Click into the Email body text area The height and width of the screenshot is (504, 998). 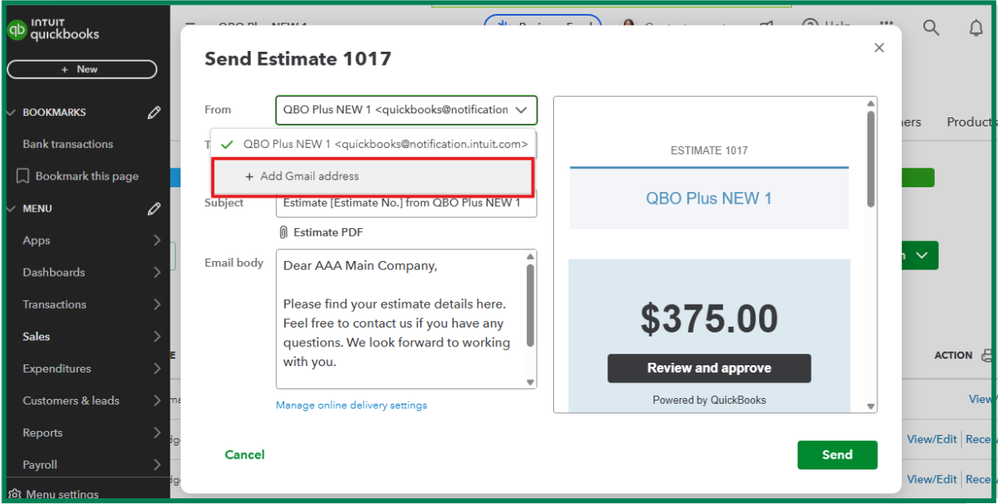click(400, 318)
